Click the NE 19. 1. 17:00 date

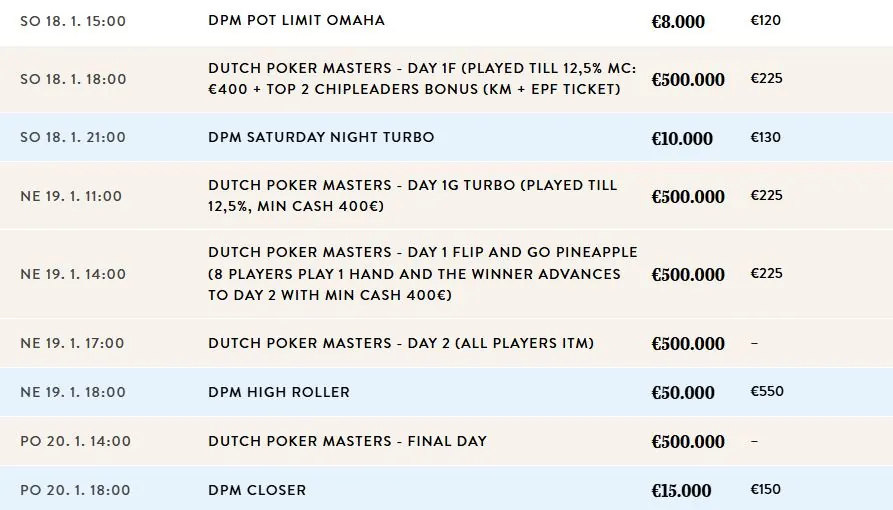[72, 343]
